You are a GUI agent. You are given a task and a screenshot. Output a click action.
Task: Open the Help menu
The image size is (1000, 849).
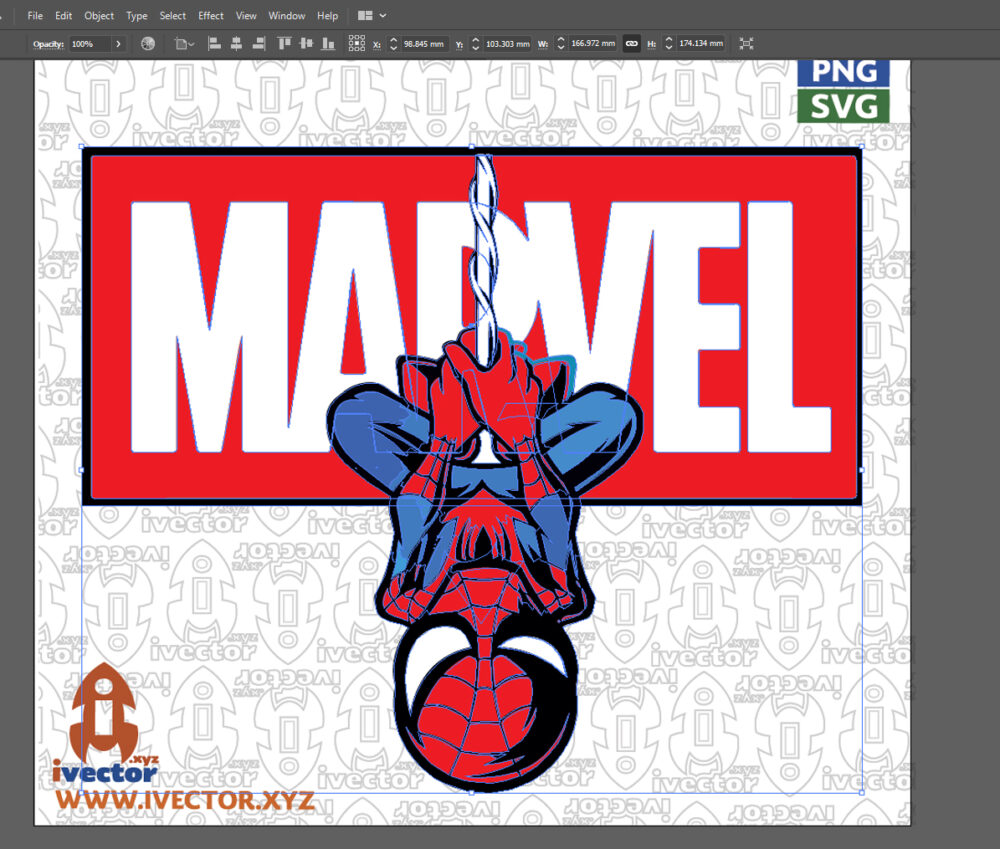(327, 15)
